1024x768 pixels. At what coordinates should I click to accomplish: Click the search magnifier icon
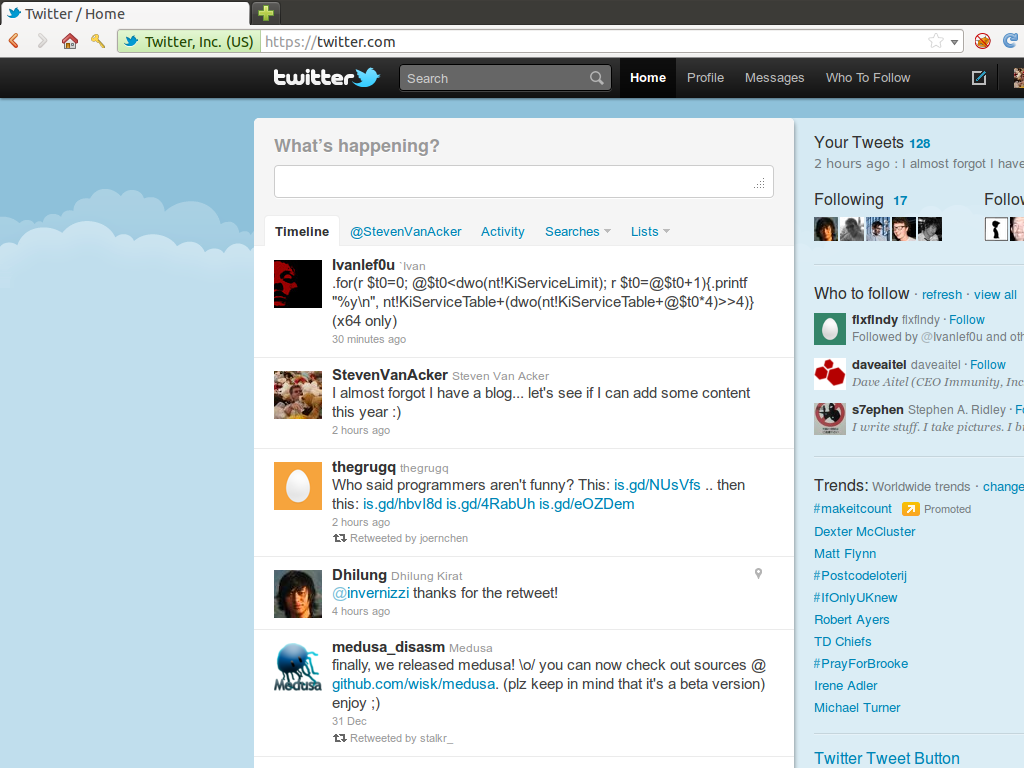point(596,78)
